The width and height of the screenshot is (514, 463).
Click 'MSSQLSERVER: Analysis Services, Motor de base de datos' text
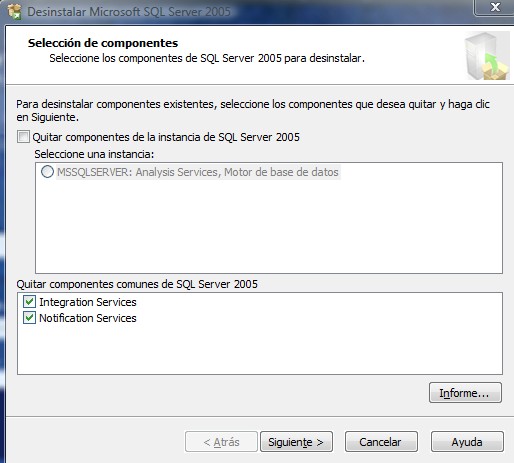[198, 172]
